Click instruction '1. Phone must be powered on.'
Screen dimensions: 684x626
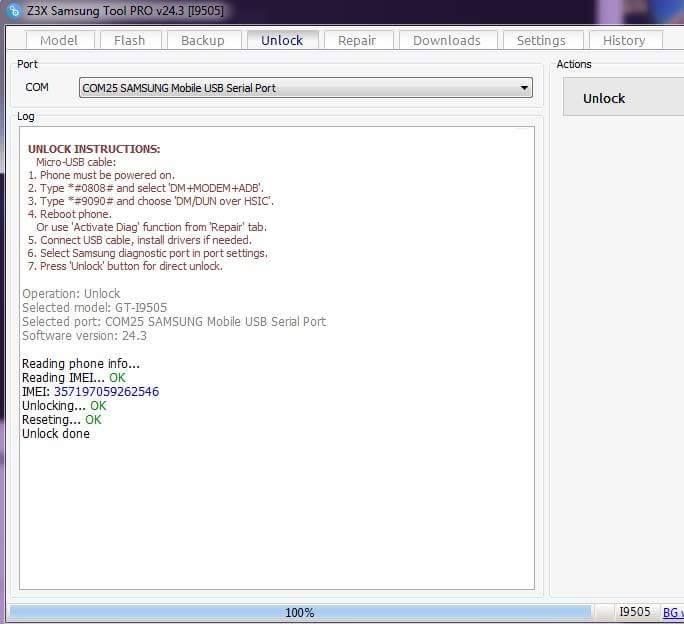click(101, 175)
